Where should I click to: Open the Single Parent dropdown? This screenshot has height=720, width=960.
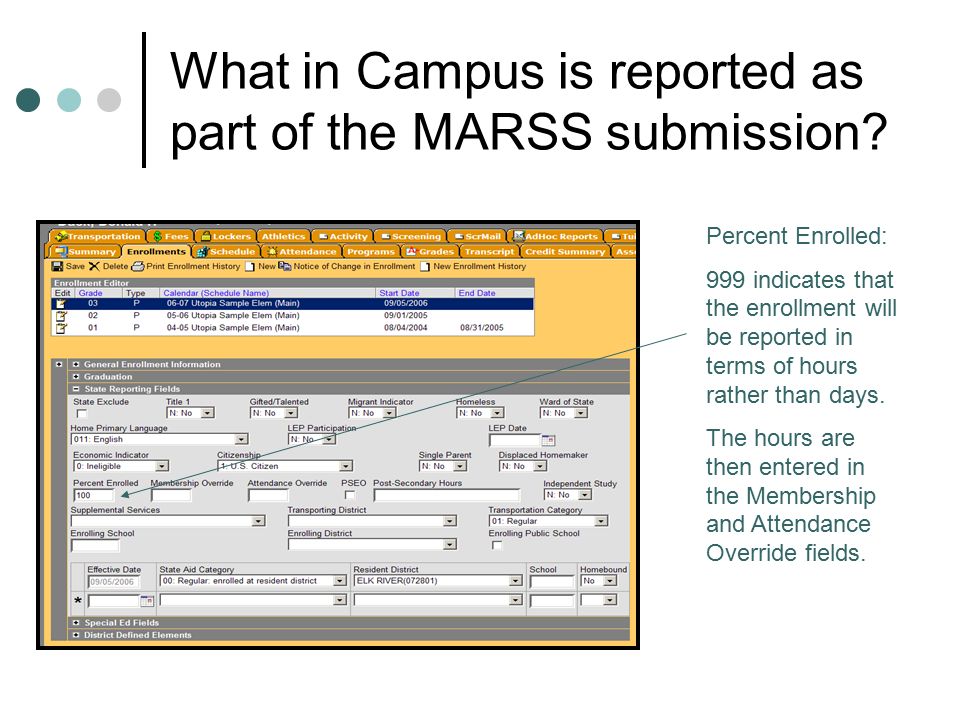coord(460,467)
